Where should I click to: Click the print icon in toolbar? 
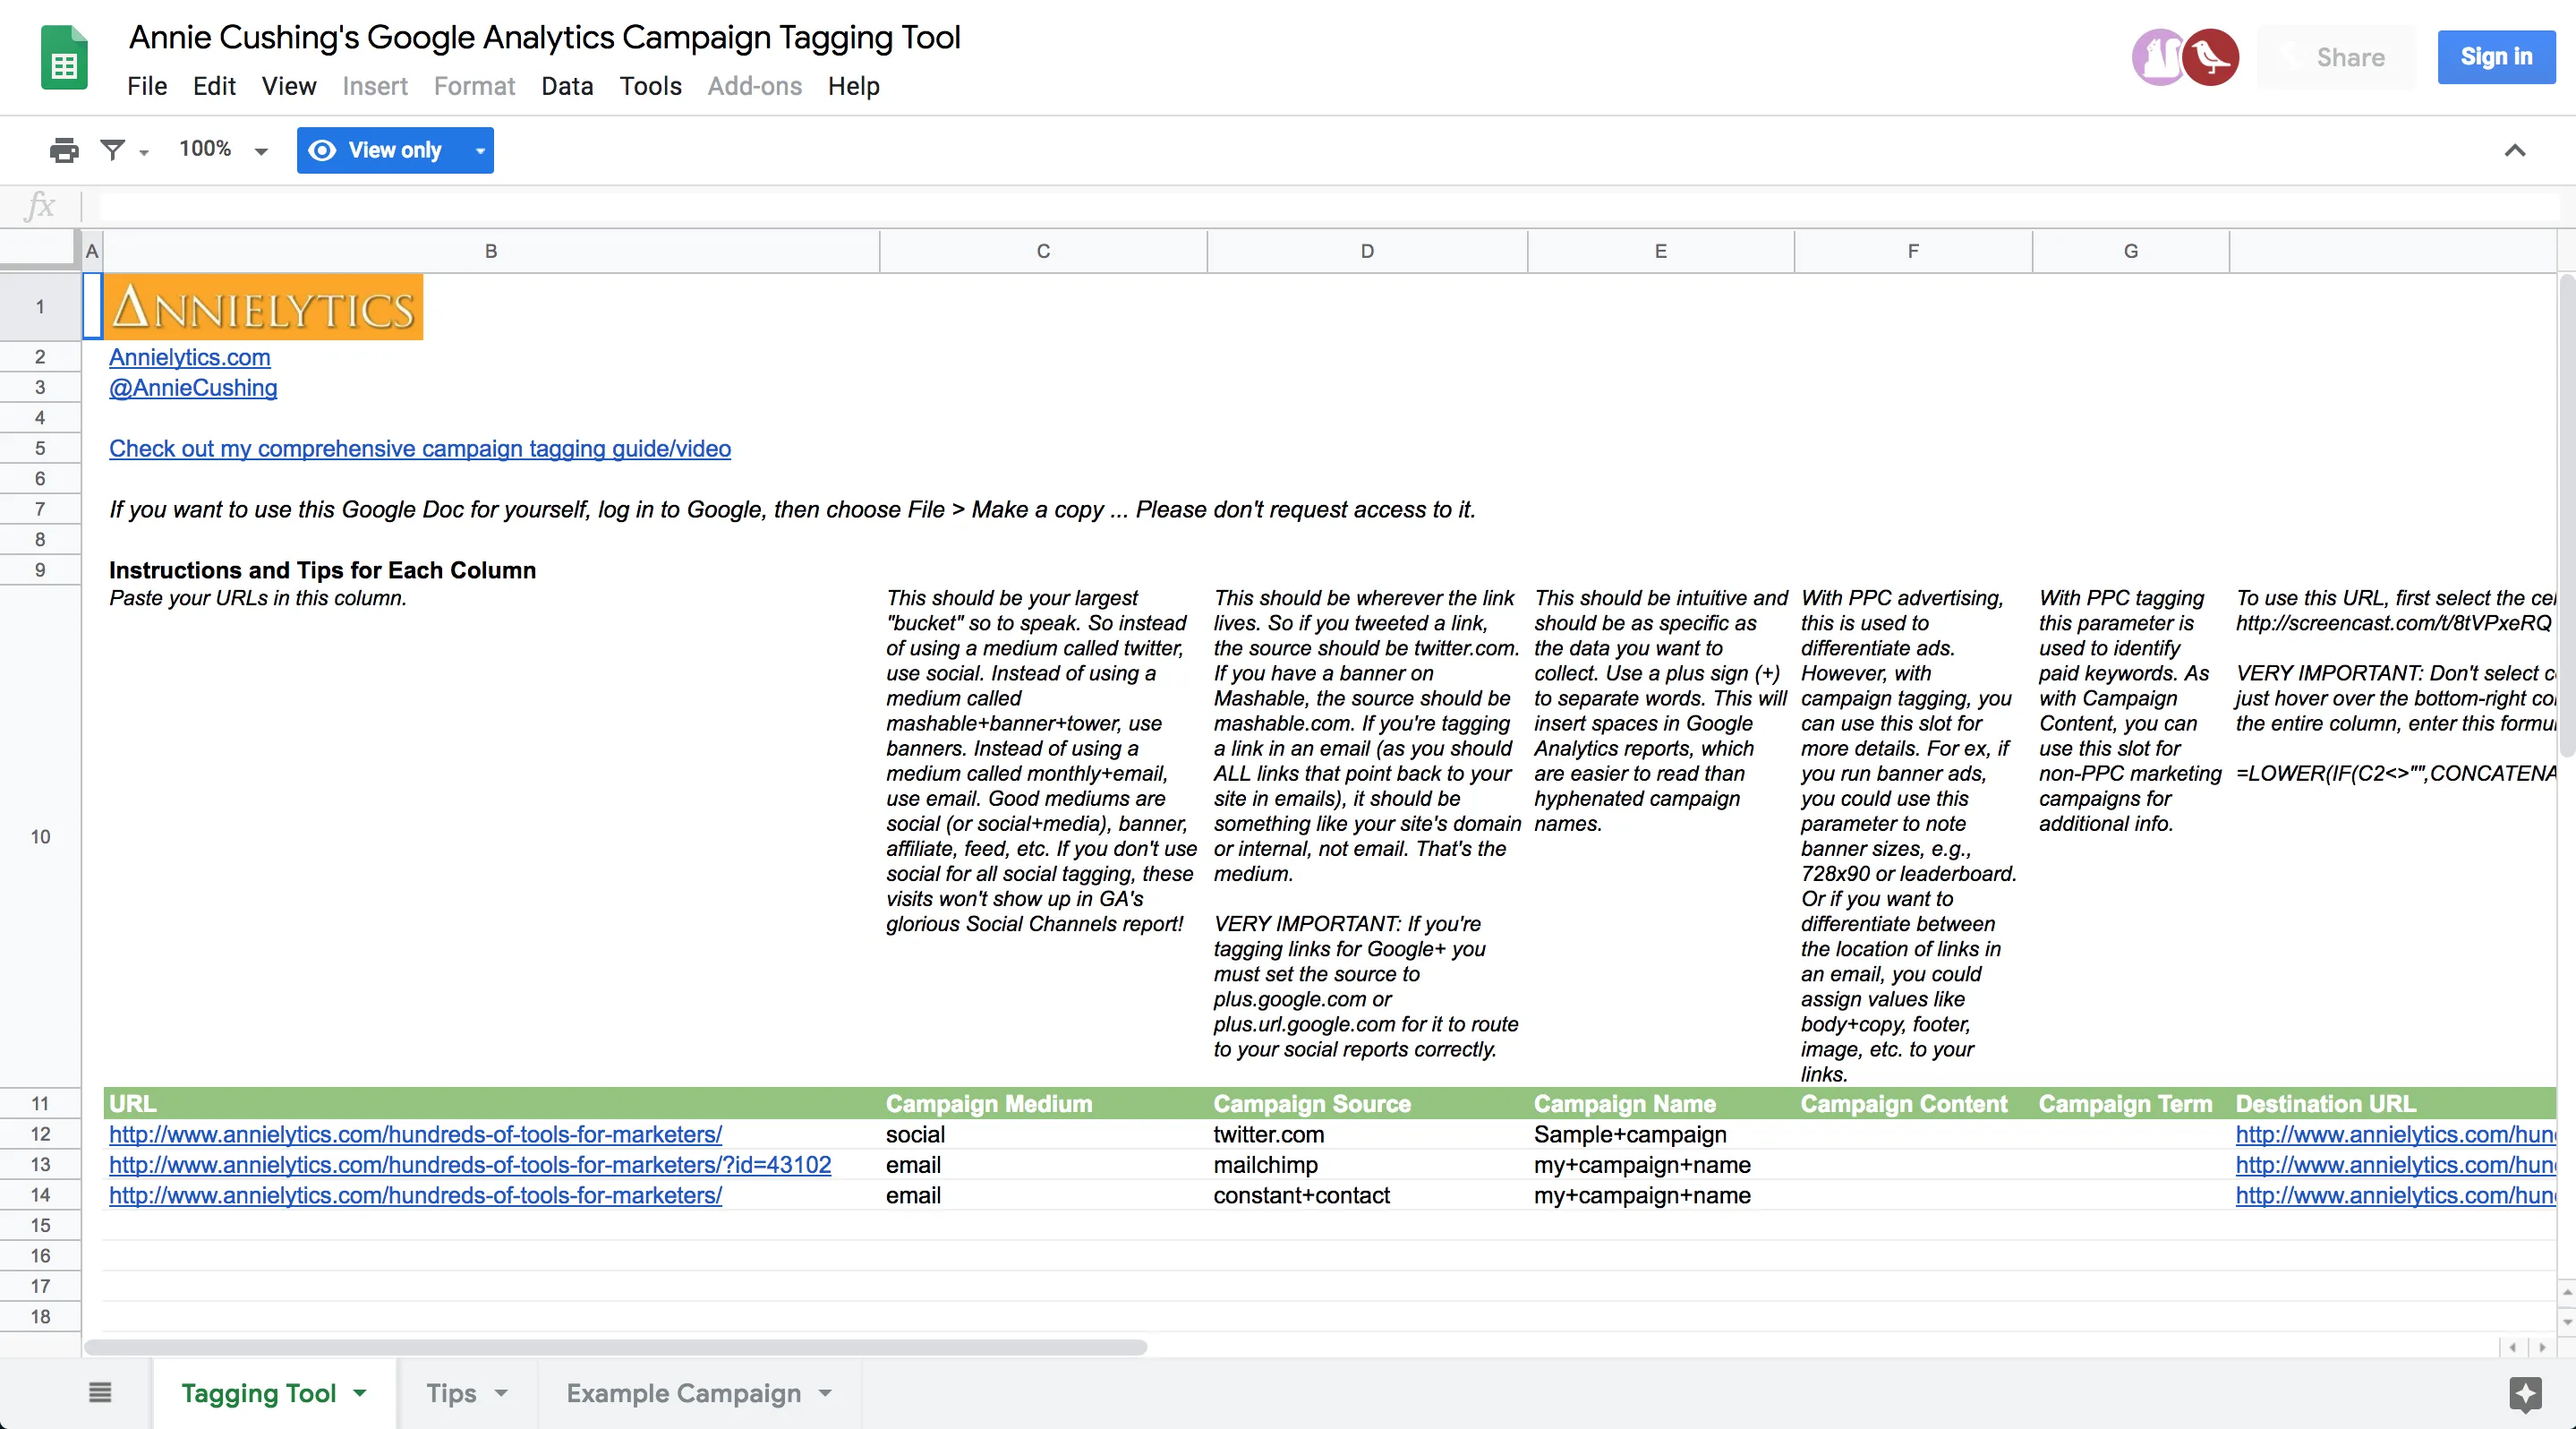64,150
